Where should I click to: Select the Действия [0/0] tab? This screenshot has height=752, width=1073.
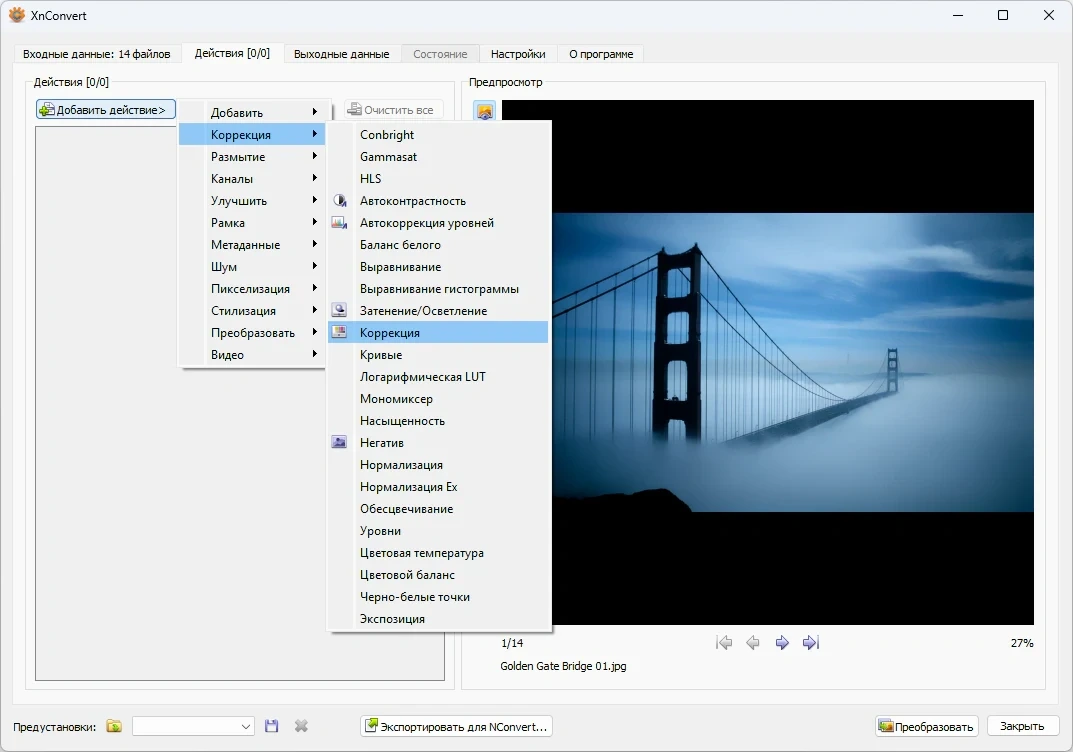pyautogui.click(x=232, y=53)
